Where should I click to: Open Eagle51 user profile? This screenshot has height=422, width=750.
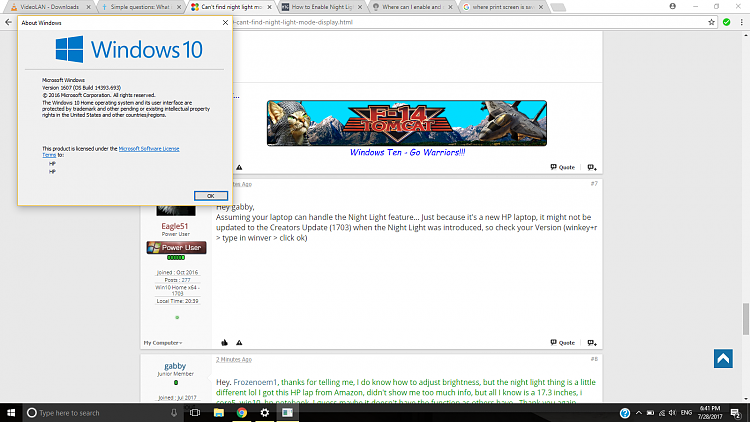pyautogui.click(x=175, y=226)
